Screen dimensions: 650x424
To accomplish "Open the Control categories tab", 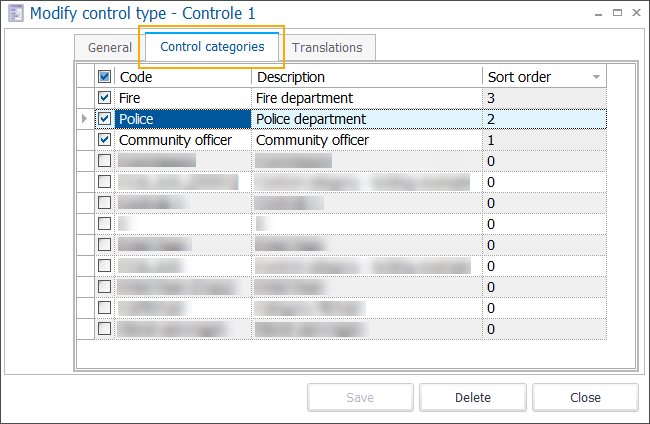I will click(212, 47).
